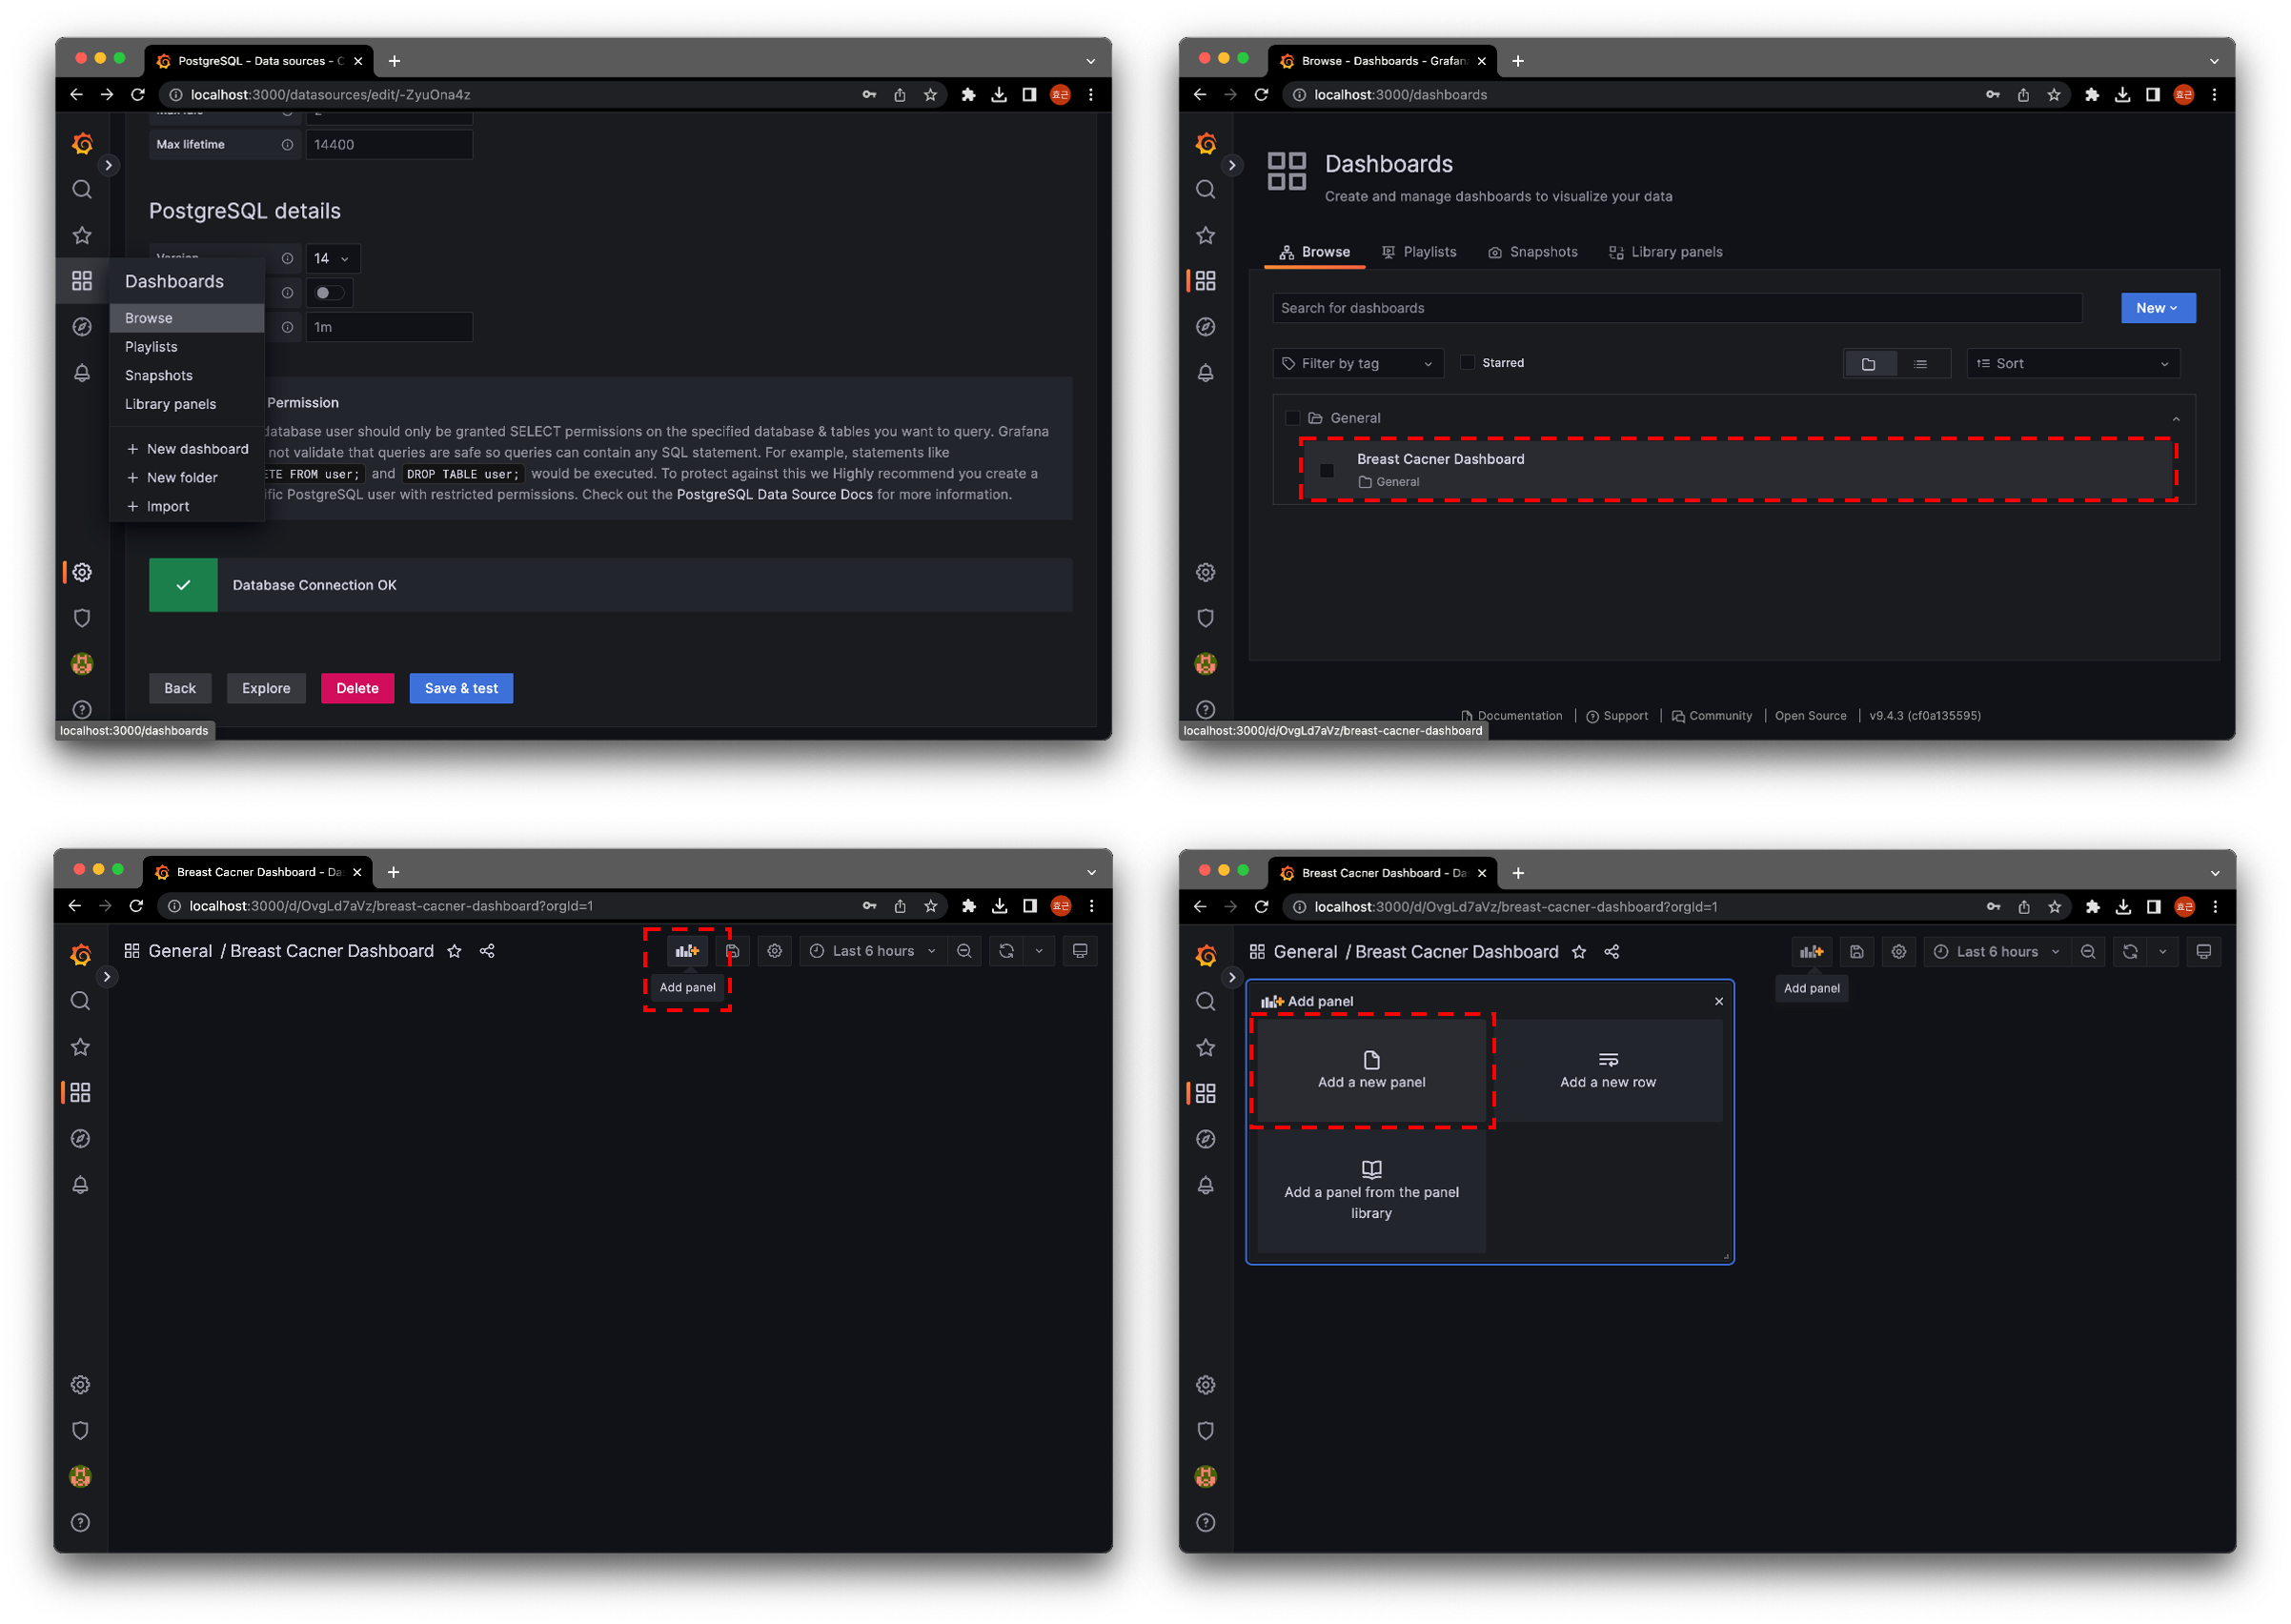Open PostgreSQL version 14 dropdown
The width and height of the screenshot is (2291, 1624).
333,258
